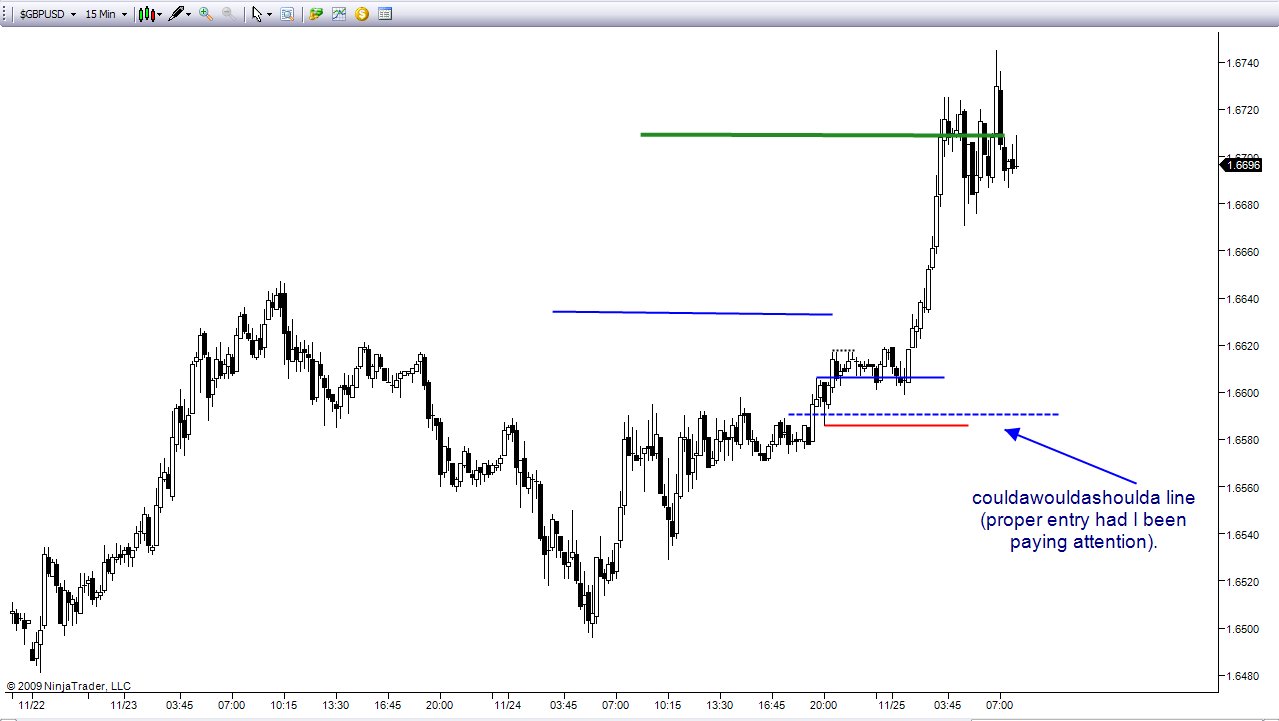Viewport: 1279px width, 721px height.
Task: Expand the chart style dropdown arrow
Action: (161, 14)
